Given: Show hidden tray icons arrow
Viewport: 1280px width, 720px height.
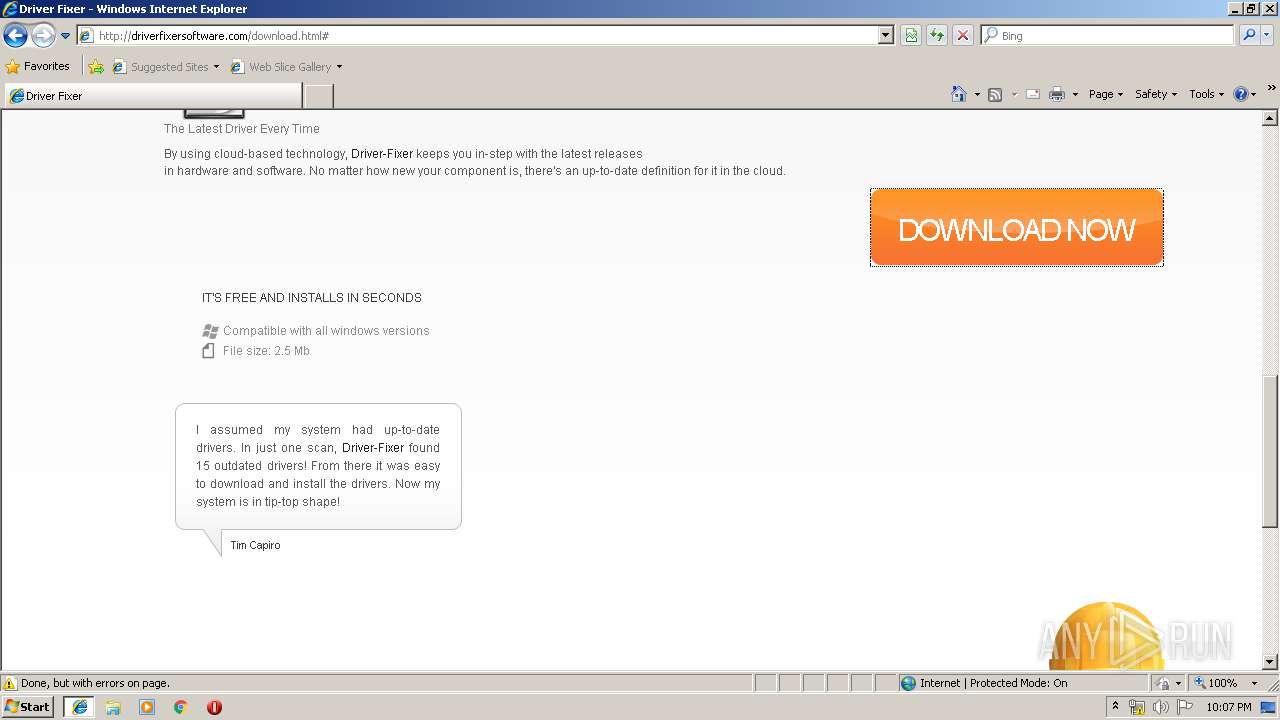Looking at the screenshot, I should click(x=1115, y=707).
